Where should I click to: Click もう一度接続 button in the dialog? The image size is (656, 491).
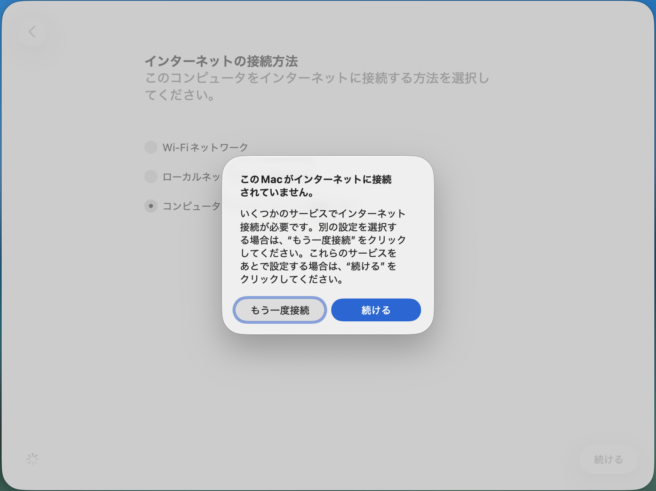pos(279,310)
